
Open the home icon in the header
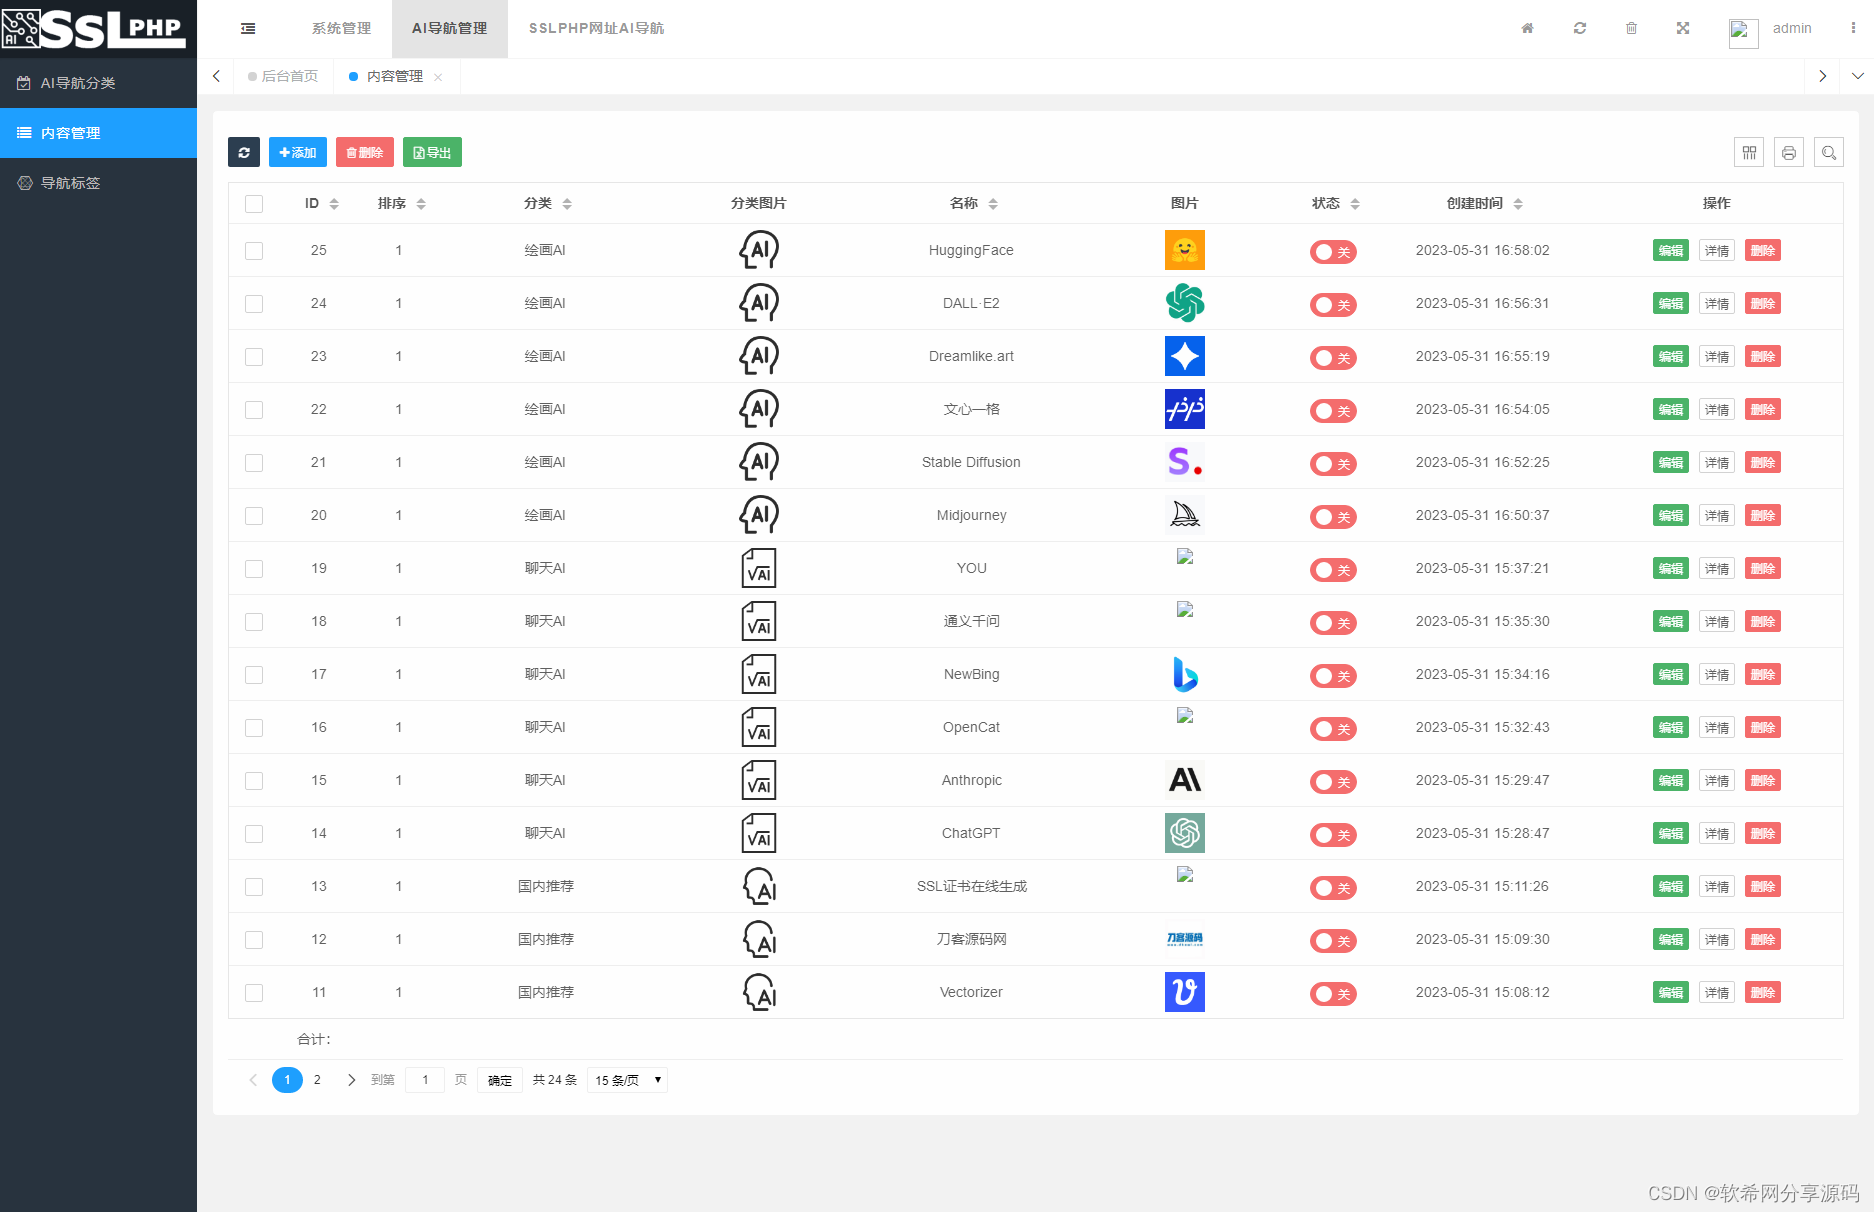click(1527, 28)
